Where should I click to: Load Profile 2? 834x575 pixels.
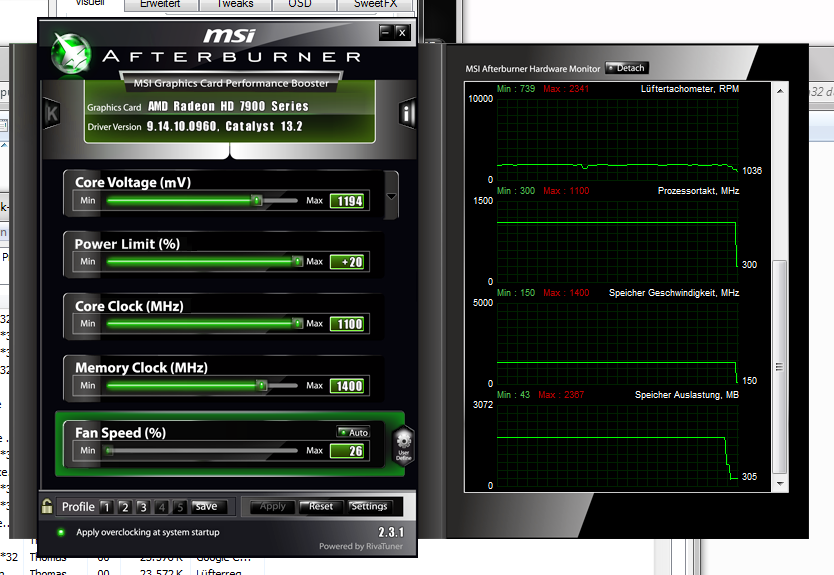coord(124,507)
